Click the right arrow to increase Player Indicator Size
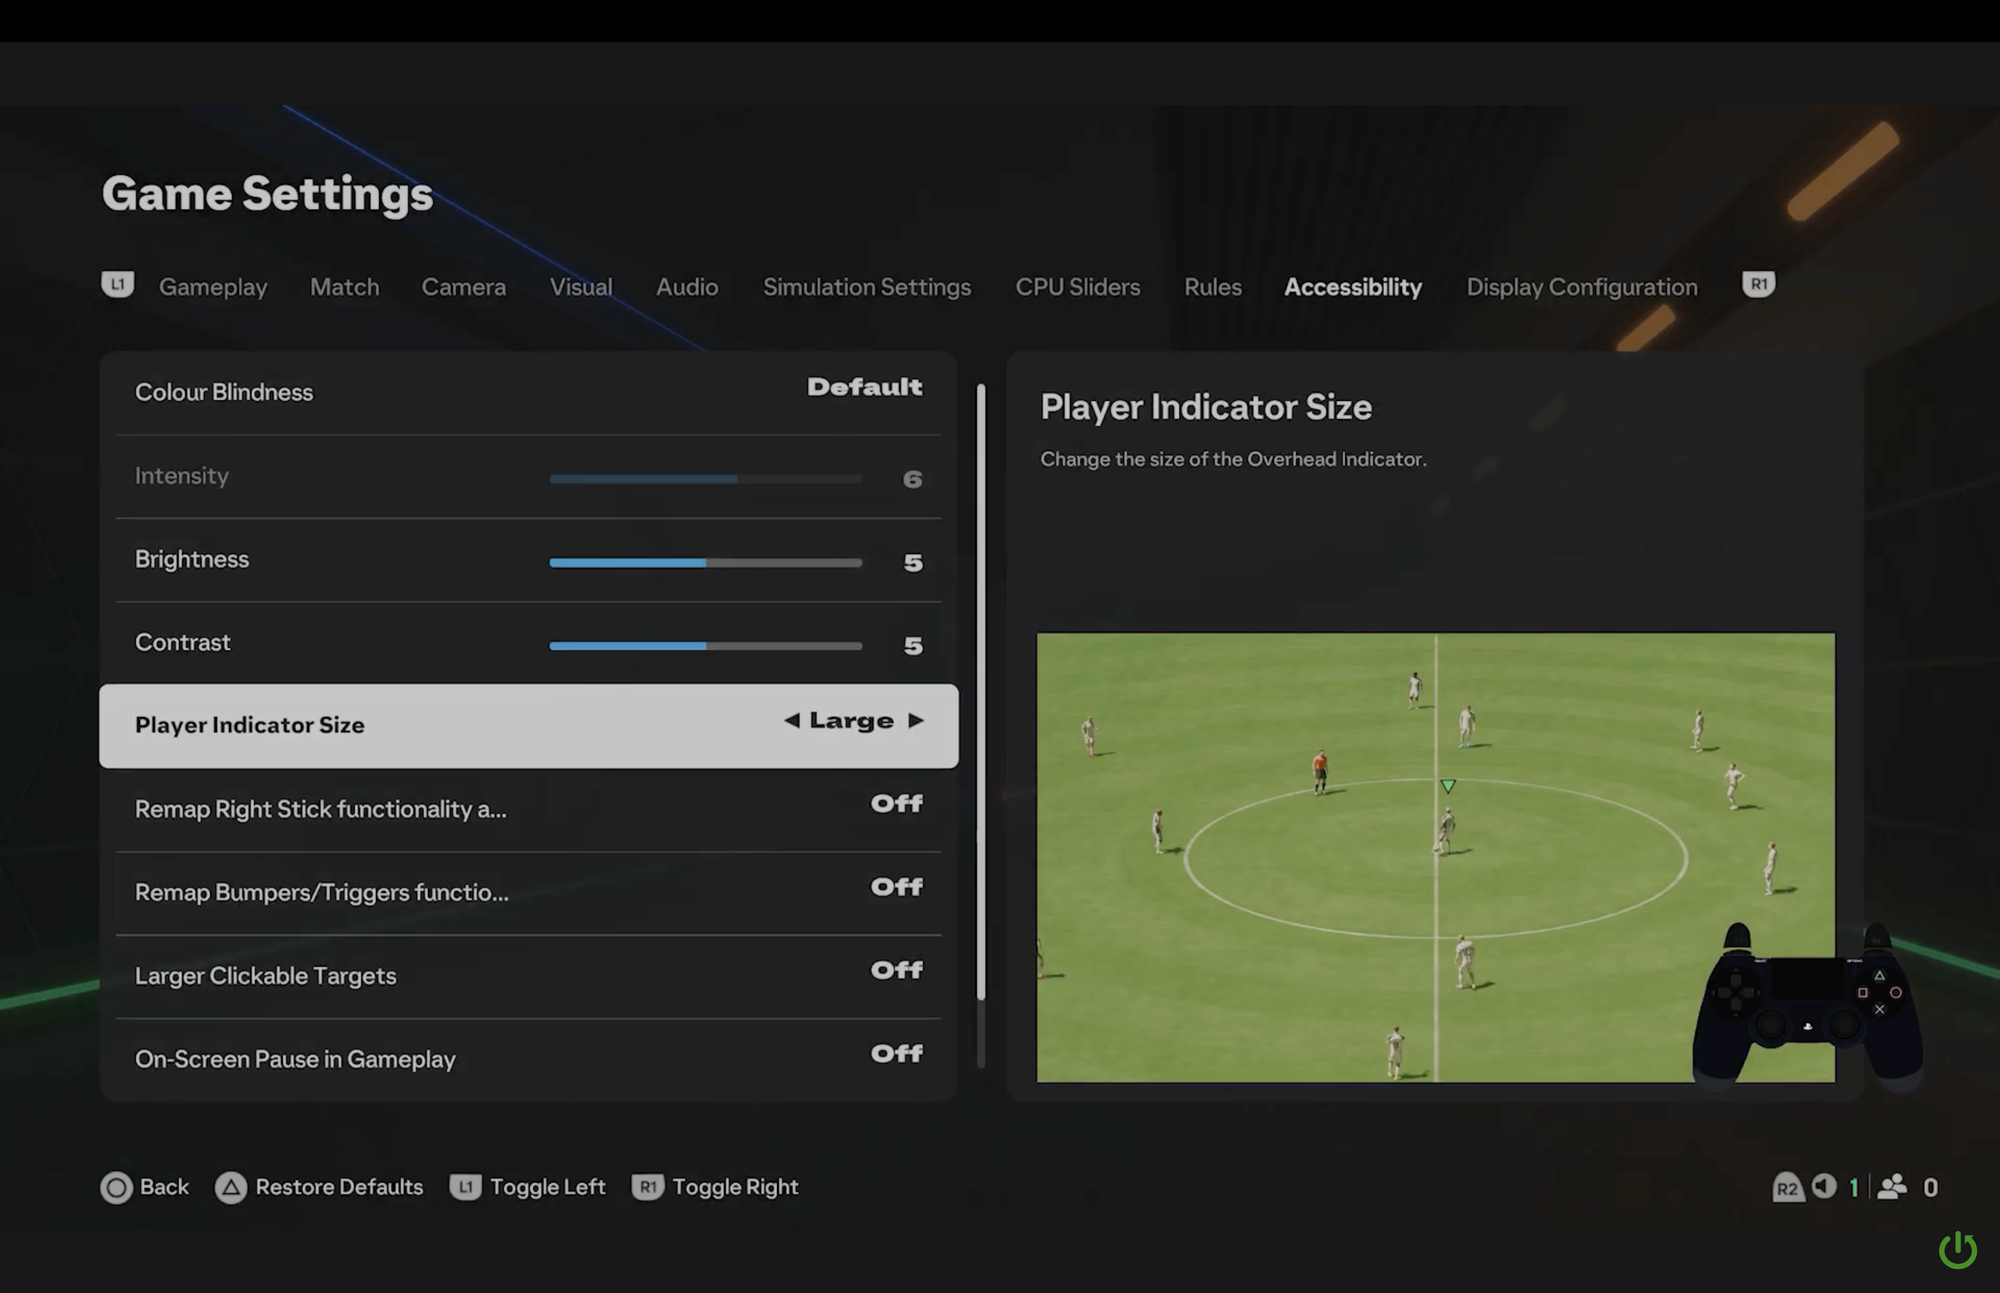 (917, 720)
